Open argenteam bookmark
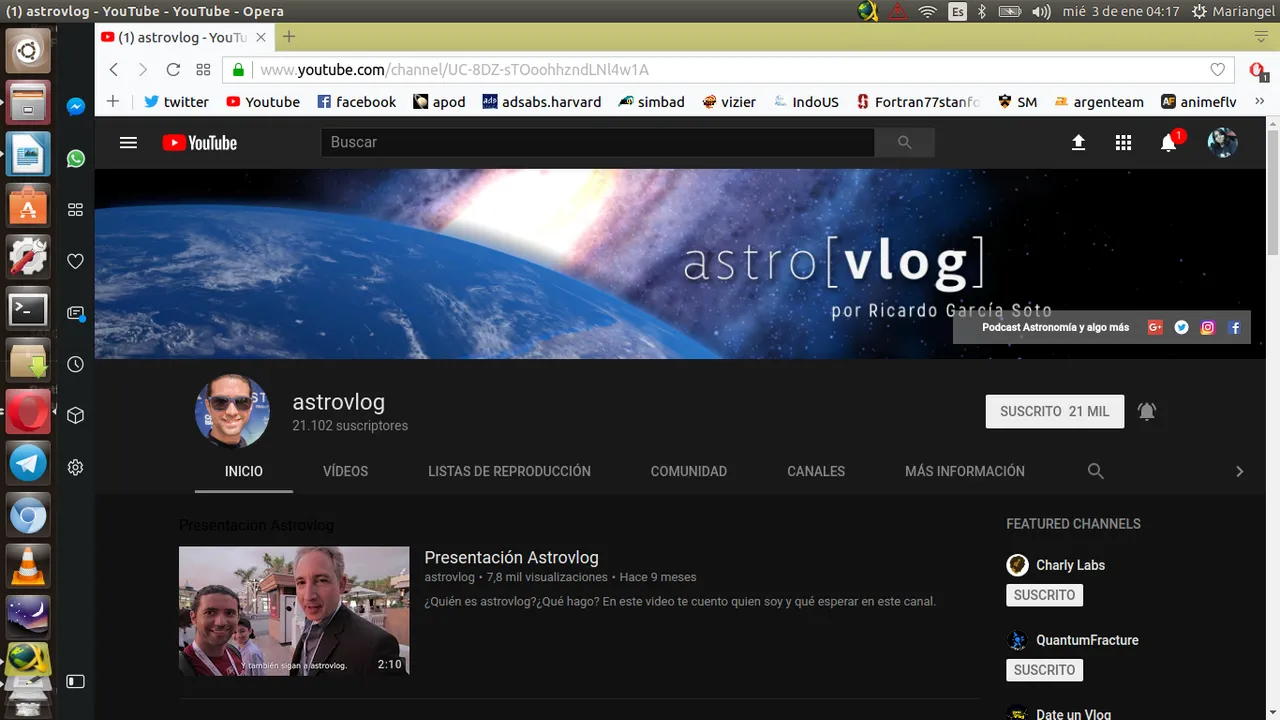Screen dimensions: 1280x720 coord(1098,101)
